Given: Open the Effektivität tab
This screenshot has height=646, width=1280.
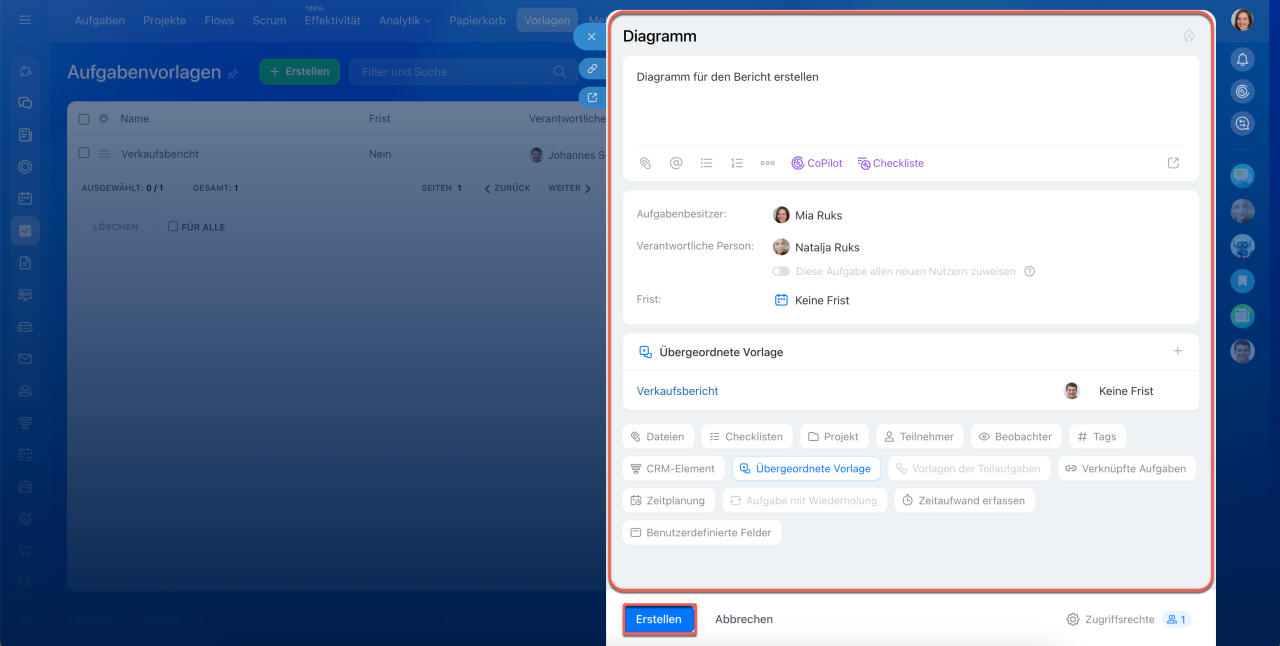Looking at the screenshot, I should coord(332,20).
